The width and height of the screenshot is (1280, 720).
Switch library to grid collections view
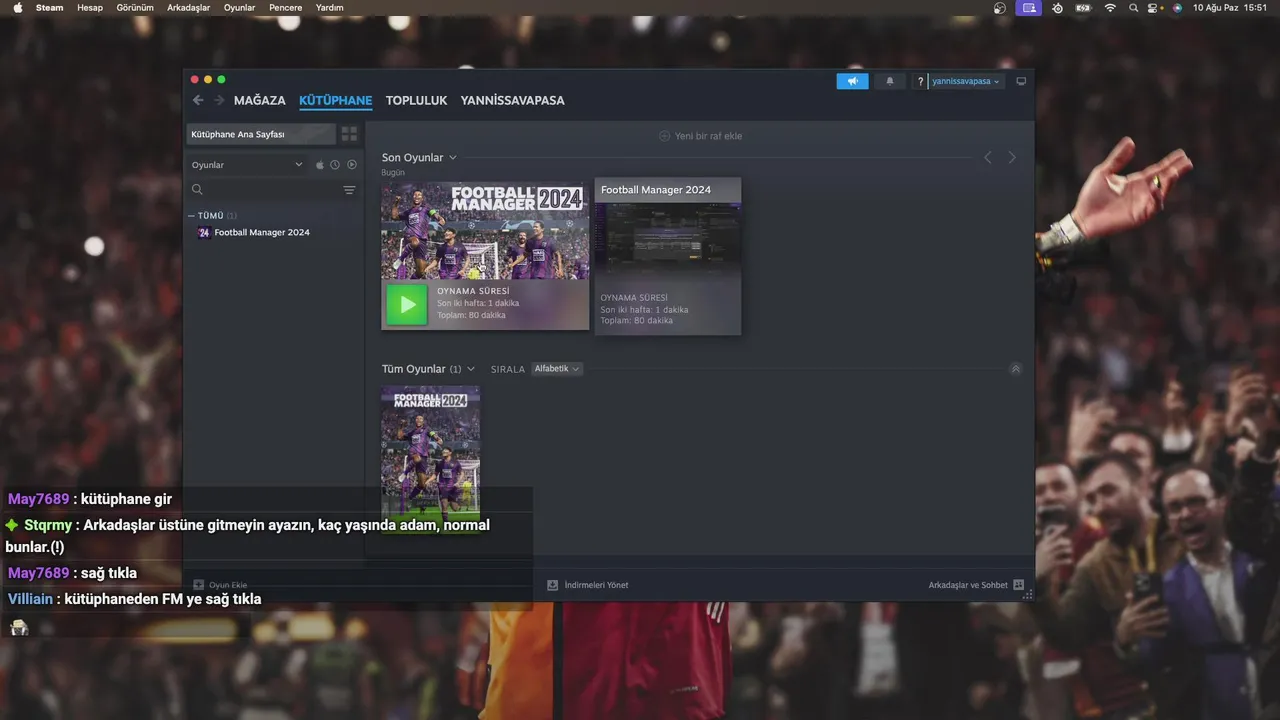[349, 134]
